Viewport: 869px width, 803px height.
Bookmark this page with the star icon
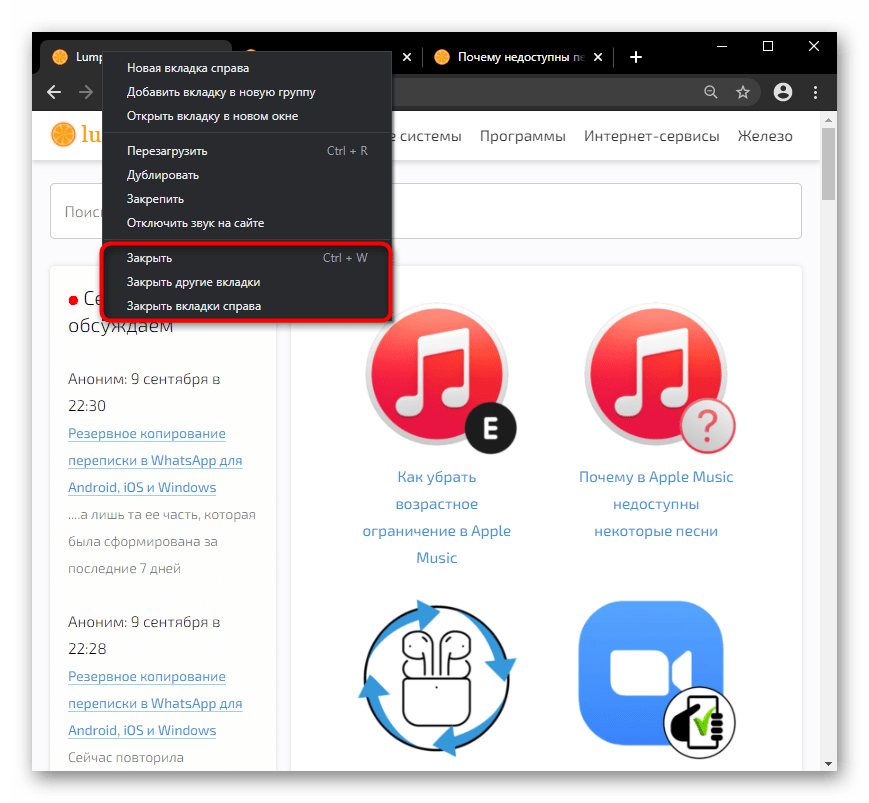743,92
